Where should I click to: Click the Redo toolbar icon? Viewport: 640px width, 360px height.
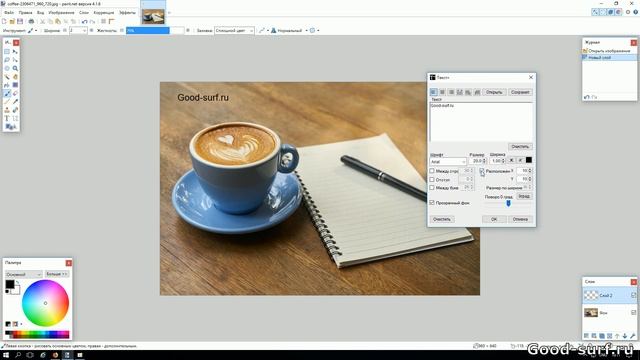[x=92, y=22]
